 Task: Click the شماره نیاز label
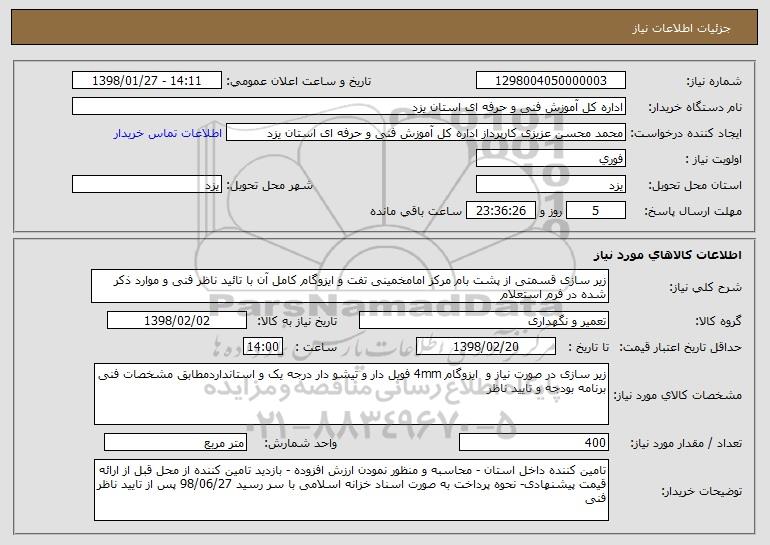point(714,81)
